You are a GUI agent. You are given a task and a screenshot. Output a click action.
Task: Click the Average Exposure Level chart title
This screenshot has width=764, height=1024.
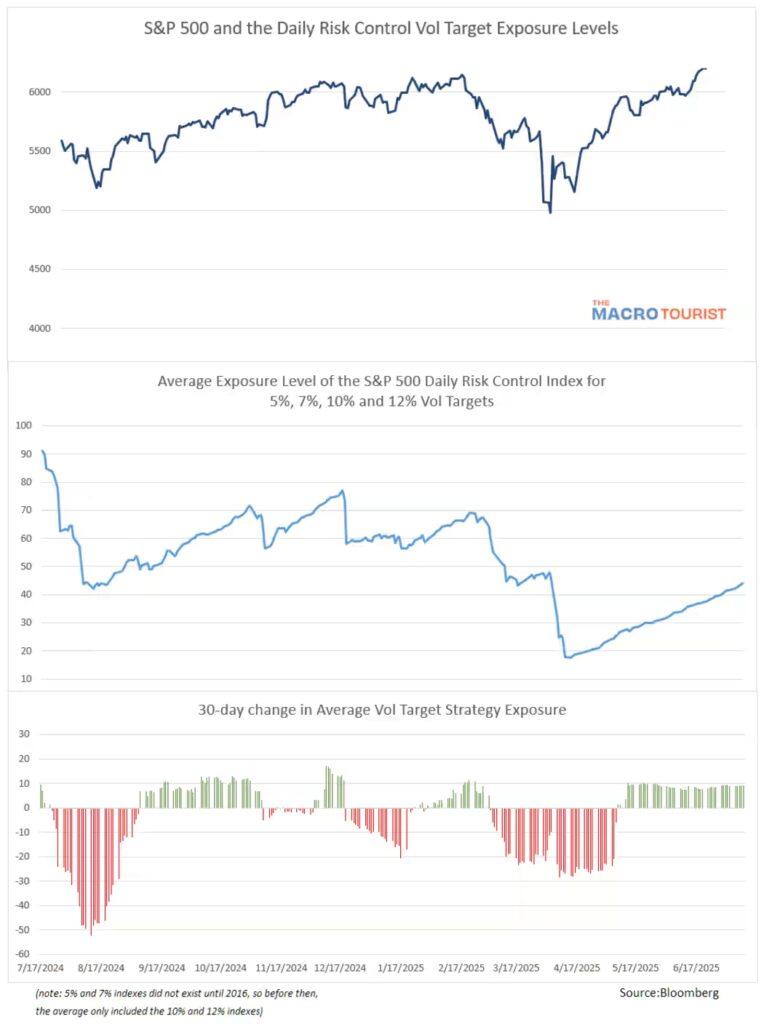tap(382, 389)
